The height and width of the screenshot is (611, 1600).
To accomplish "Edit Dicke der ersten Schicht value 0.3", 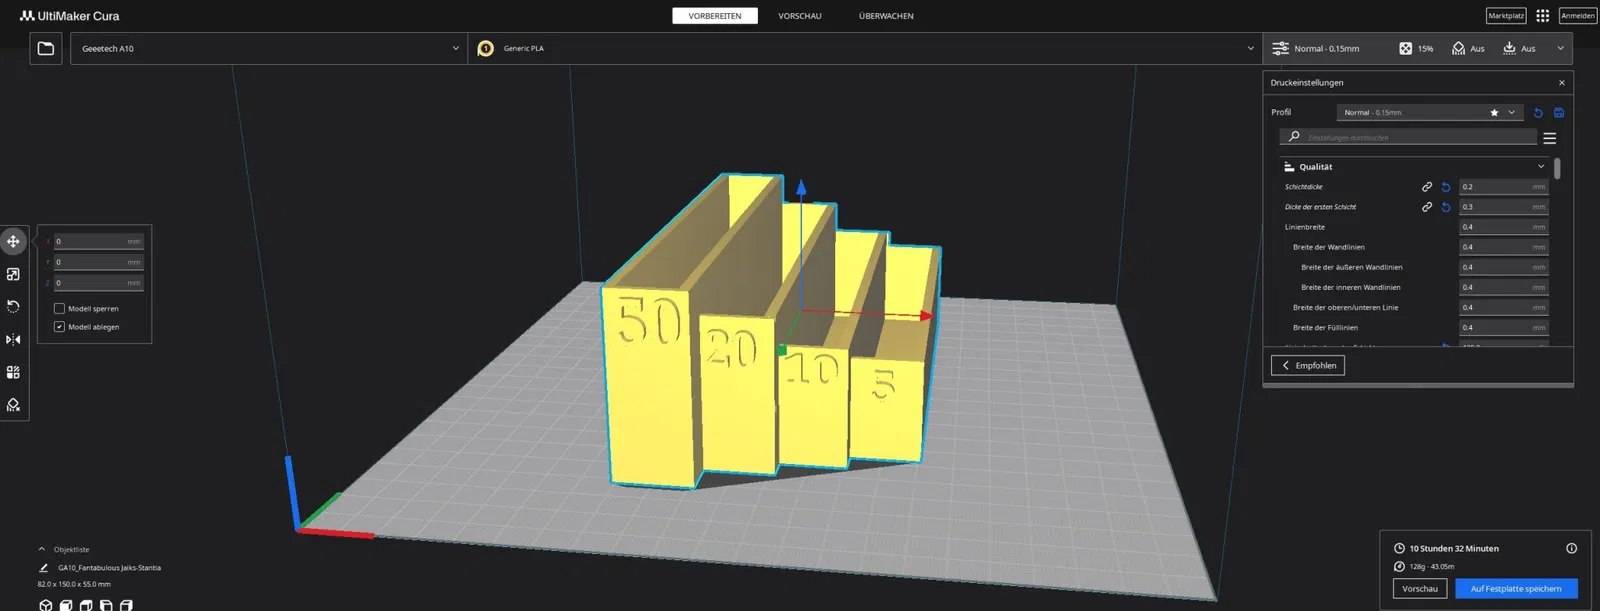I will click(1504, 207).
